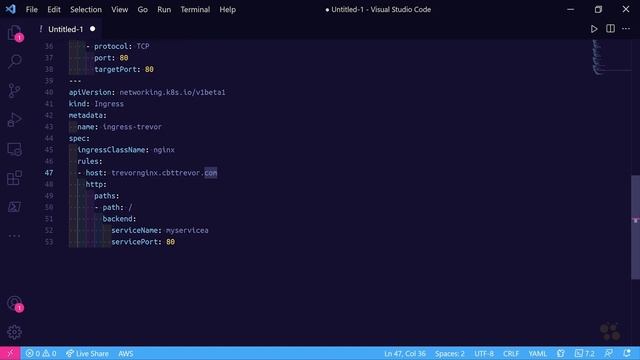Click 'ingressClassName: nginx' line

click(x=126, y=150)
